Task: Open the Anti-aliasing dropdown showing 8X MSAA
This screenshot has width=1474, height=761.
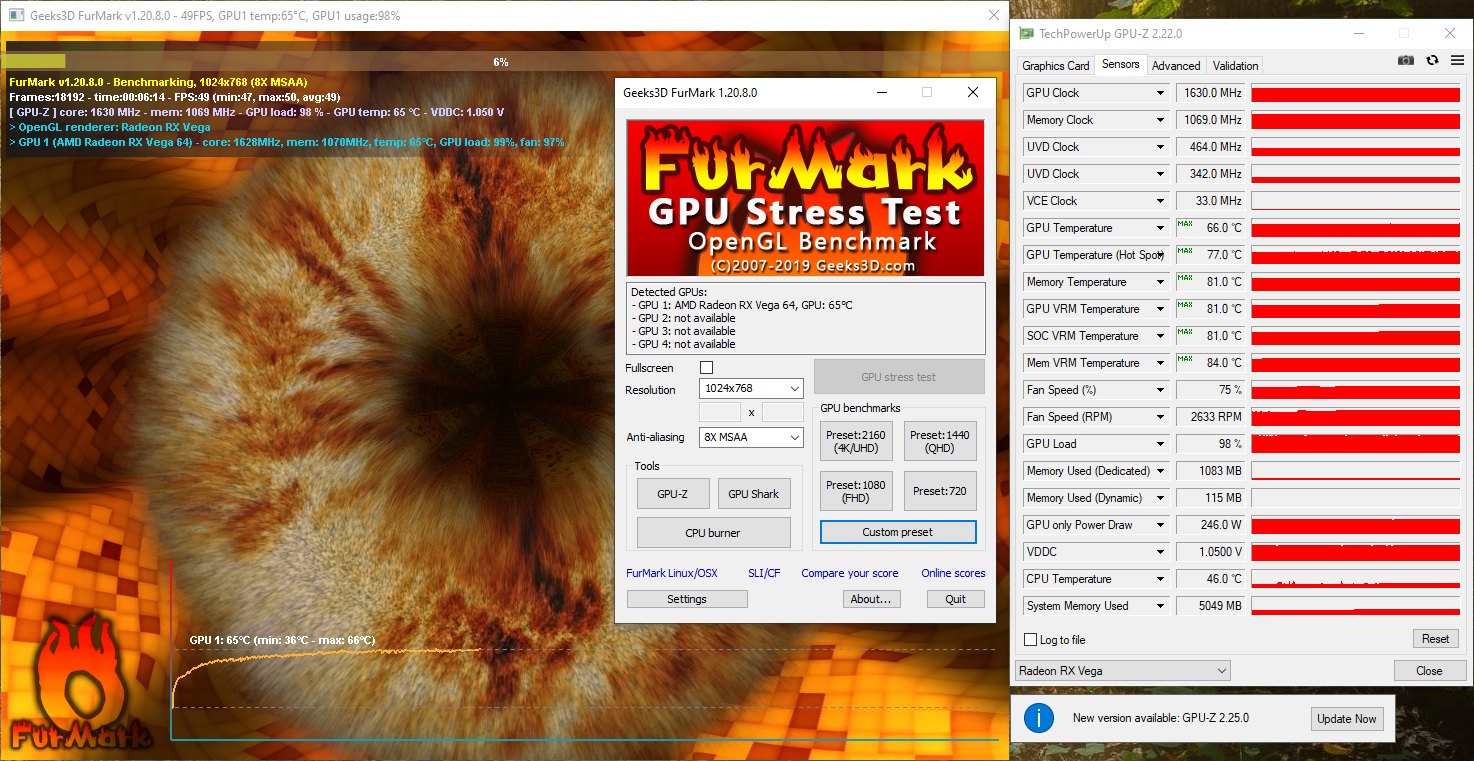Action: pyautogui.click(x=751, y=437)
